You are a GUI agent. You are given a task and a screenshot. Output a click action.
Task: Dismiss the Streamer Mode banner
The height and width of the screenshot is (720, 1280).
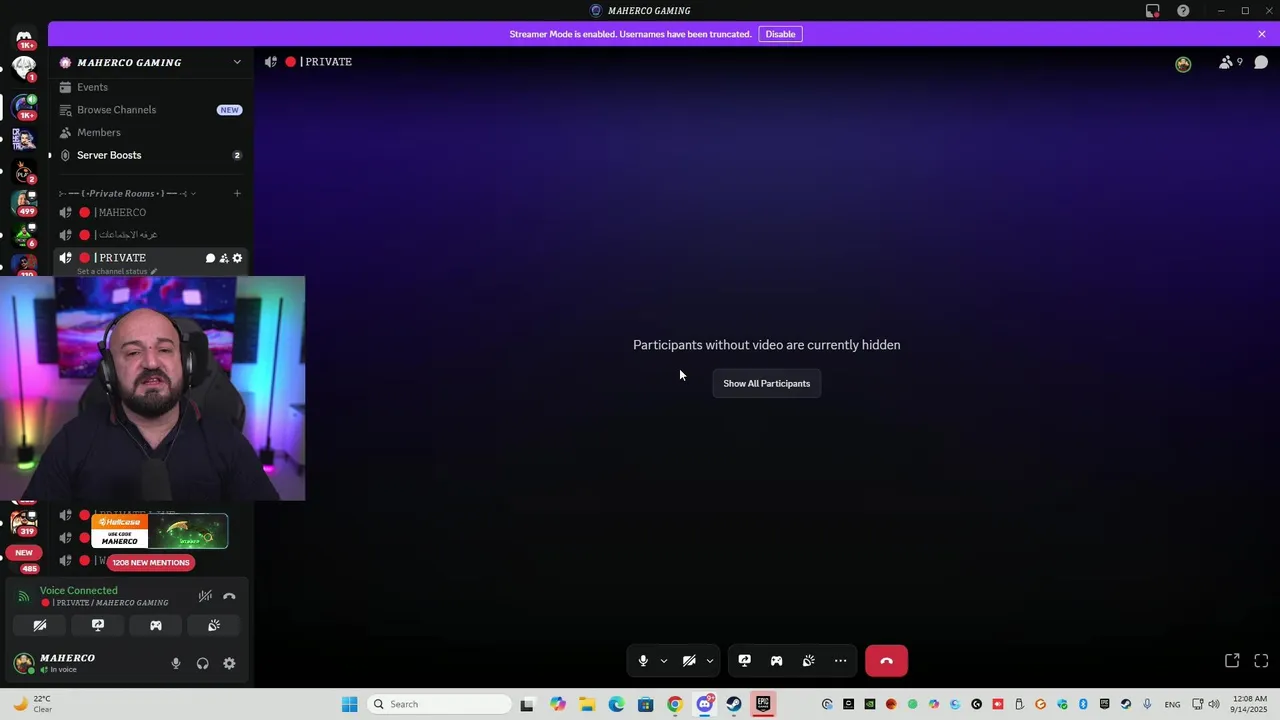1262,34
